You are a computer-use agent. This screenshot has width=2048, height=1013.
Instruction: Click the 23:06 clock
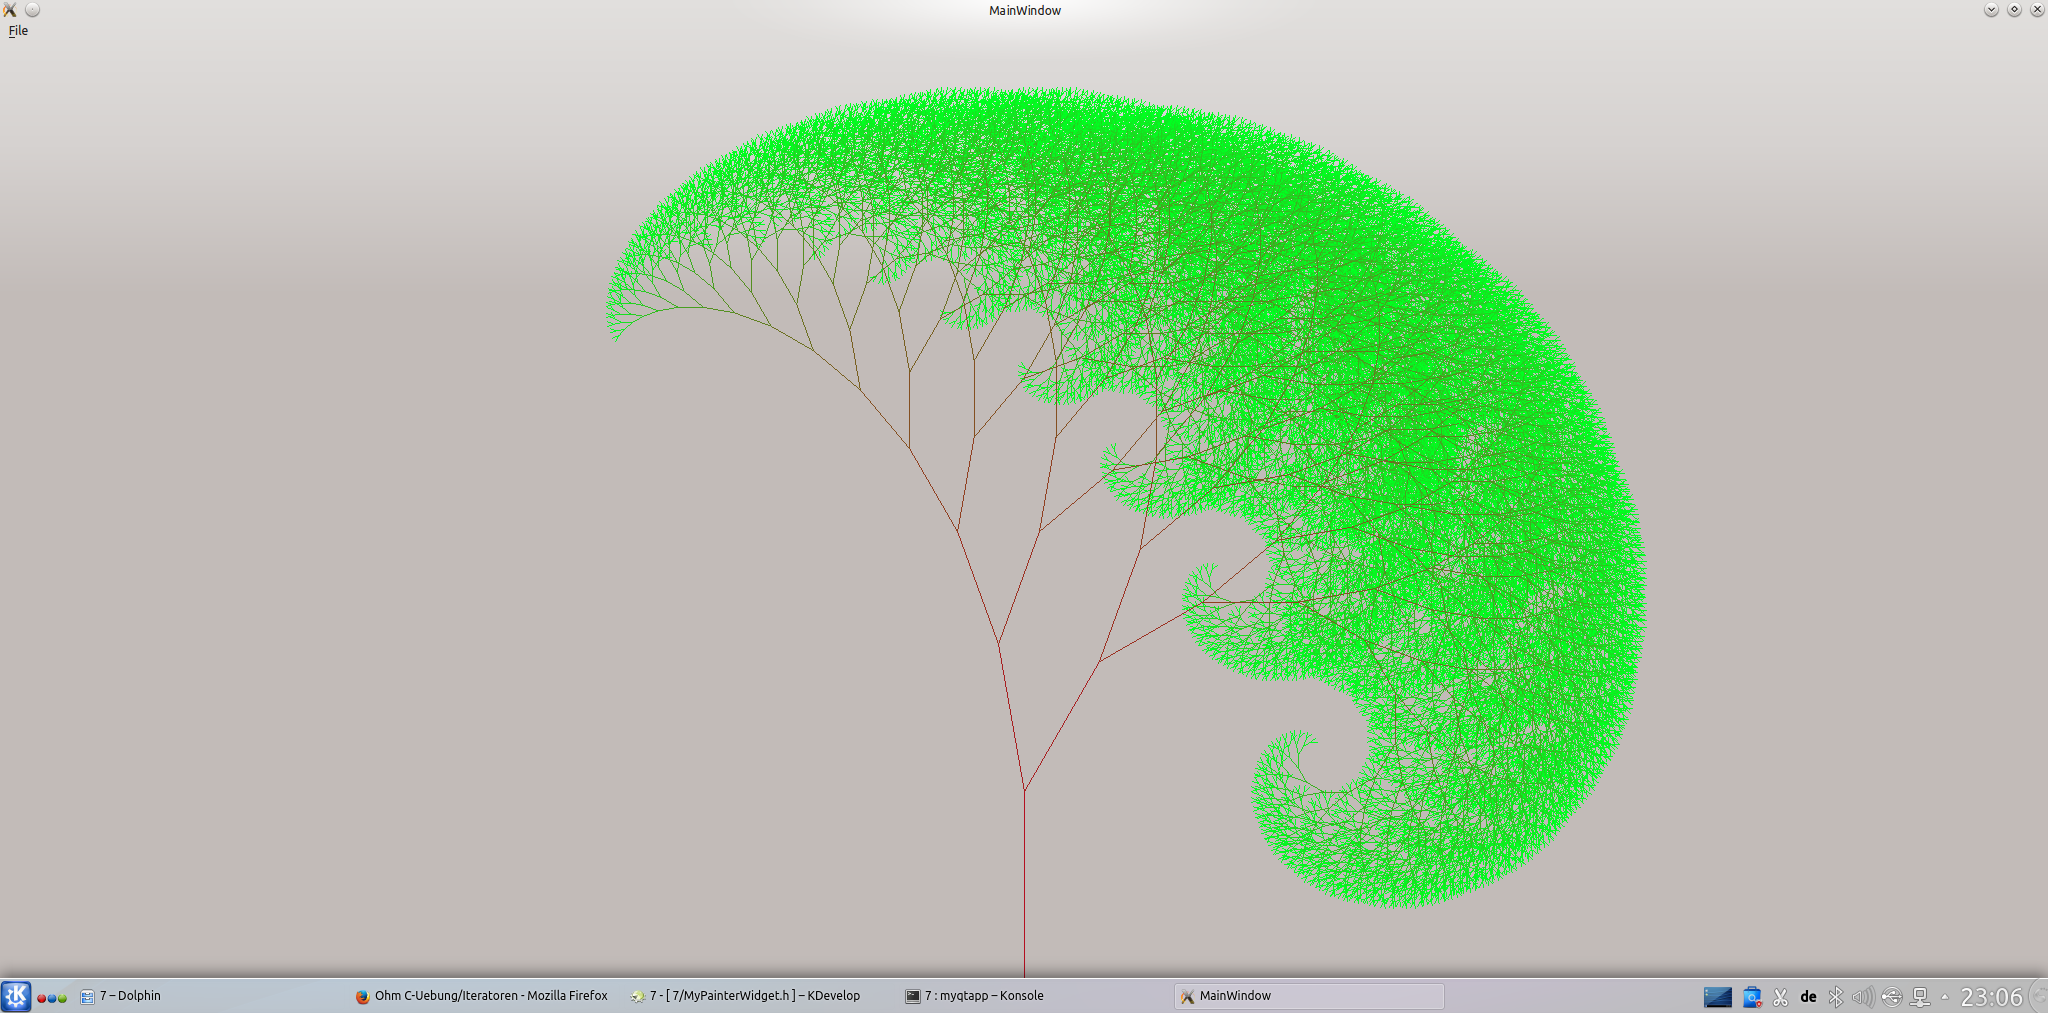[1991, 997]
